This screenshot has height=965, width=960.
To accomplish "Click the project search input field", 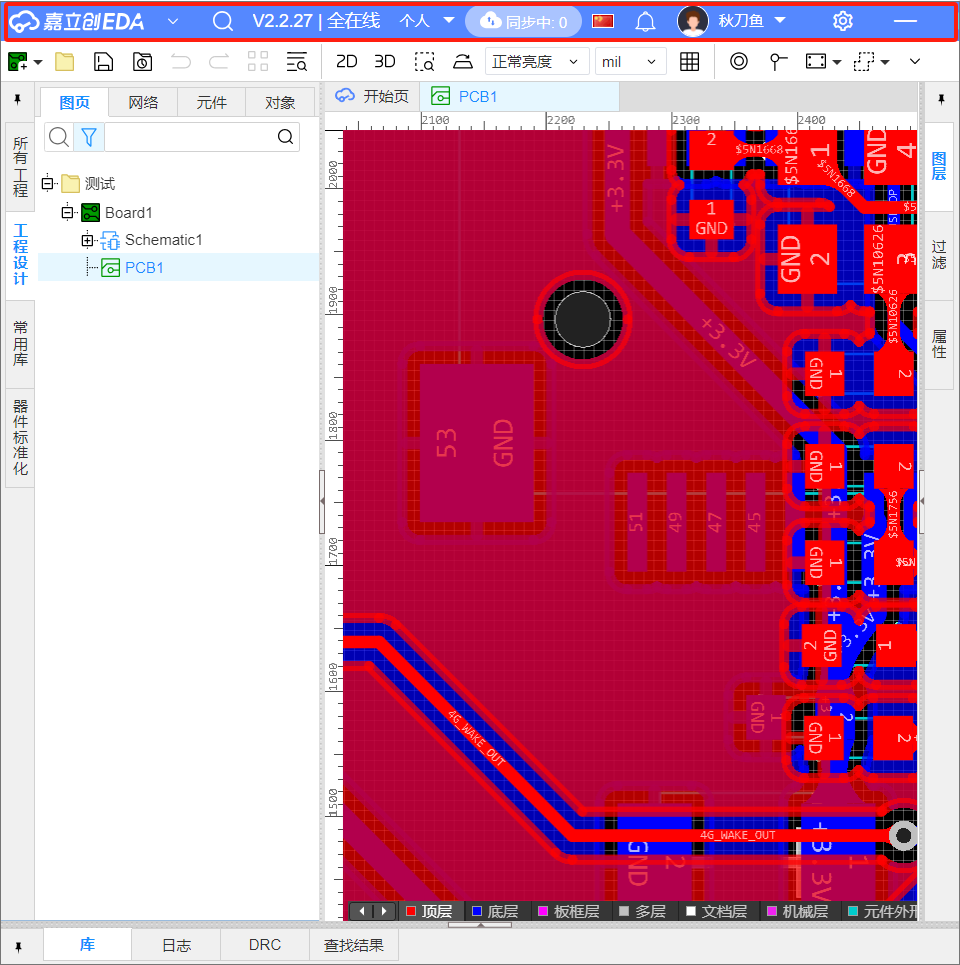I will pos(190,137).
